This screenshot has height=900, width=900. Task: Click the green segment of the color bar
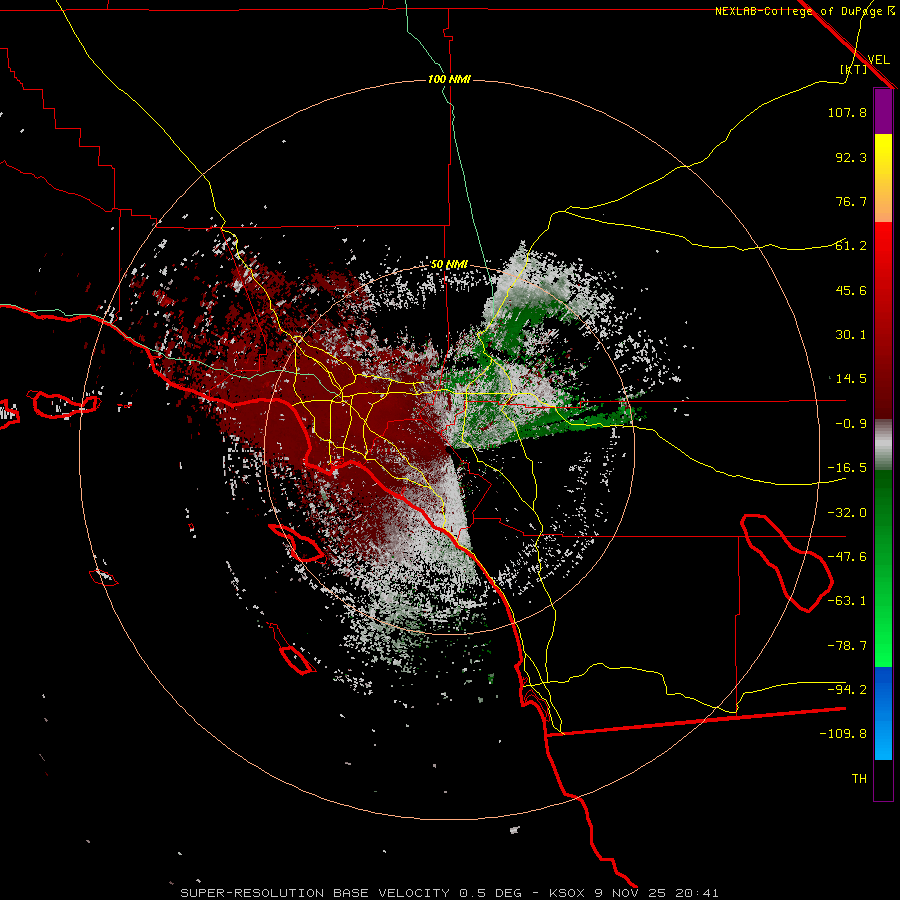coord(883,568)
